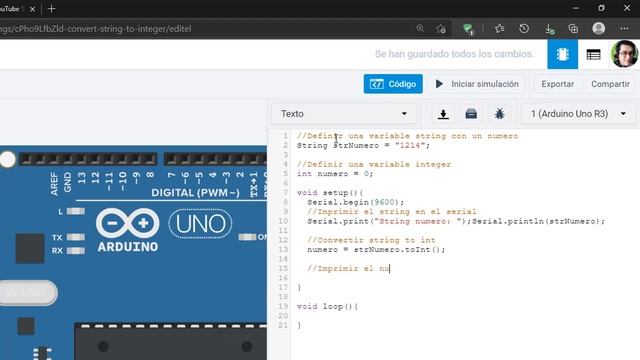Viewport: 640px width, 360px height.
Task: Open the debugger bug icon
Action: pyautogui.click(x=499, y=114)
